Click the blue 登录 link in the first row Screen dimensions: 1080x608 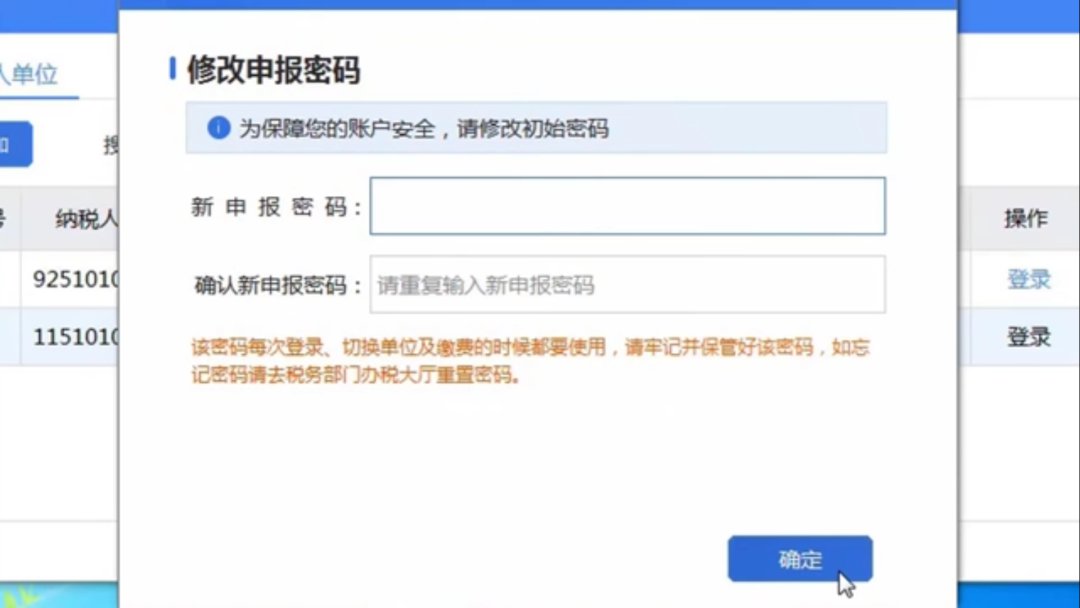click(1028, 280)
